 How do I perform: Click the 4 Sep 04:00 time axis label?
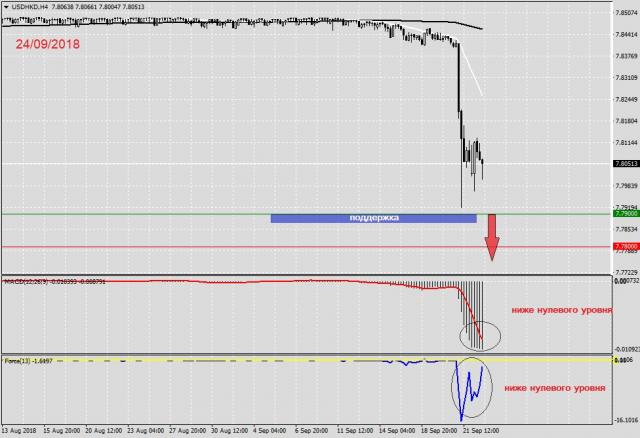point(269,431)
